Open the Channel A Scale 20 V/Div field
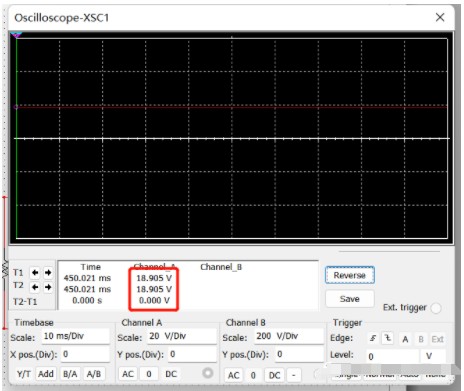This screenshot has height=391, width=464. click(x=182, y=336)
